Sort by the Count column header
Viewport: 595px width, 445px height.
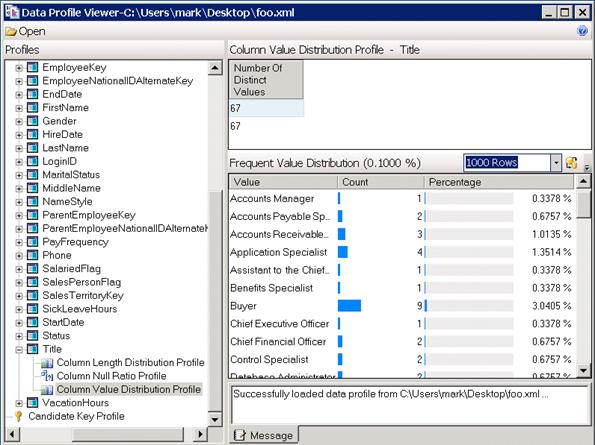381,182
